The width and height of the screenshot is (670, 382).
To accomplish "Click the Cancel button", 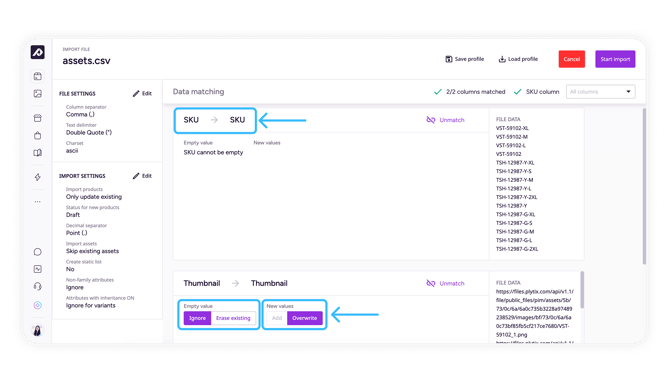I will (572, 59).
